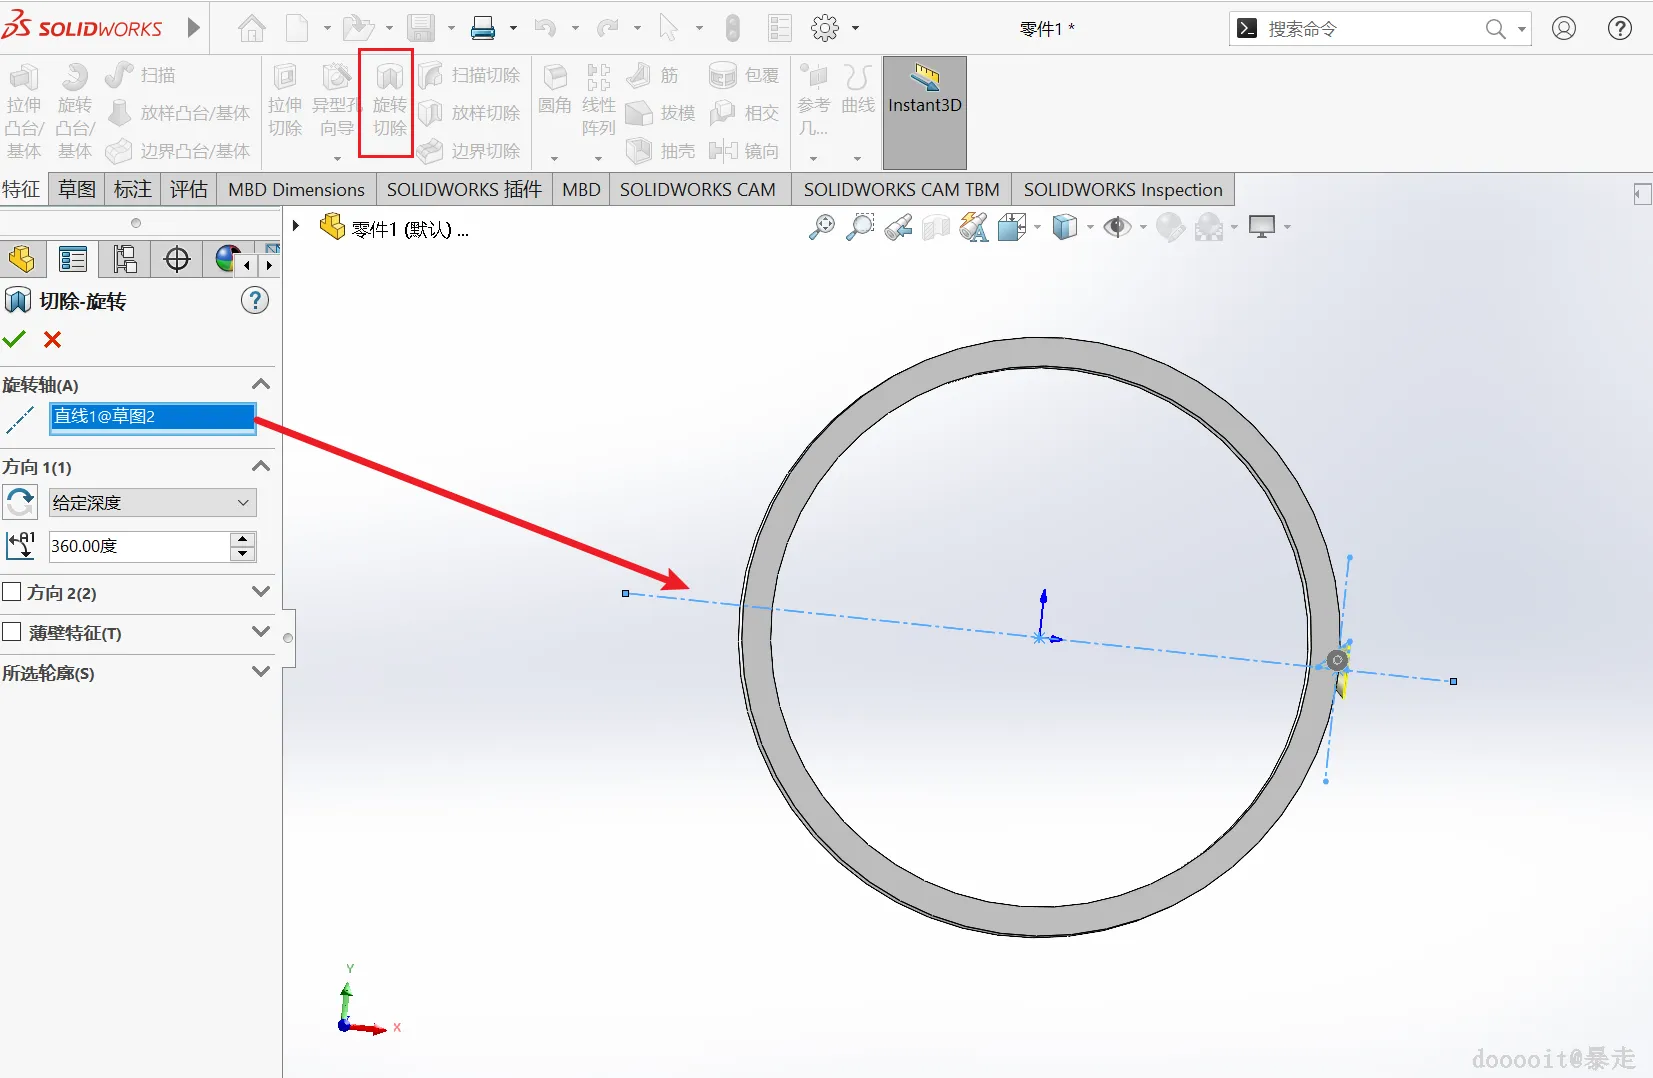Cancel the feature with red X
The width and height of the screenshot is (1653, 1078).
[52, 340]
